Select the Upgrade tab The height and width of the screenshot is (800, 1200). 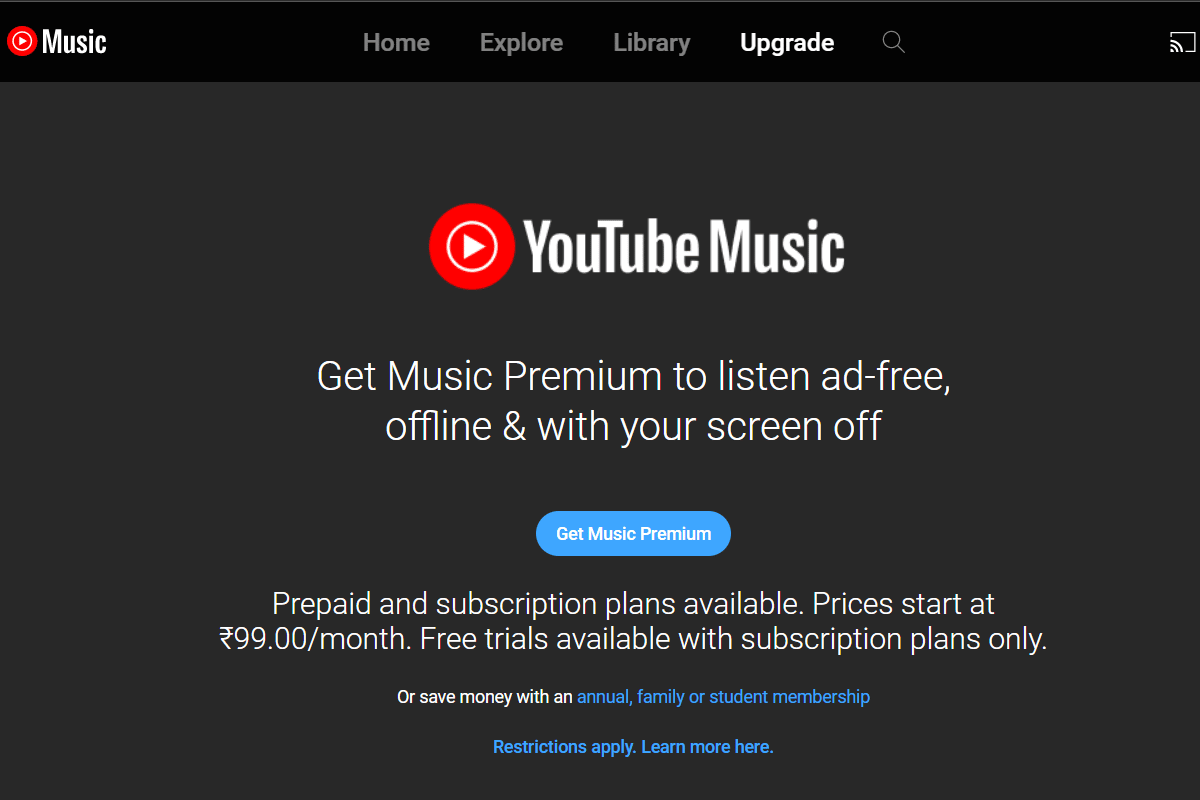coord(787,43)
